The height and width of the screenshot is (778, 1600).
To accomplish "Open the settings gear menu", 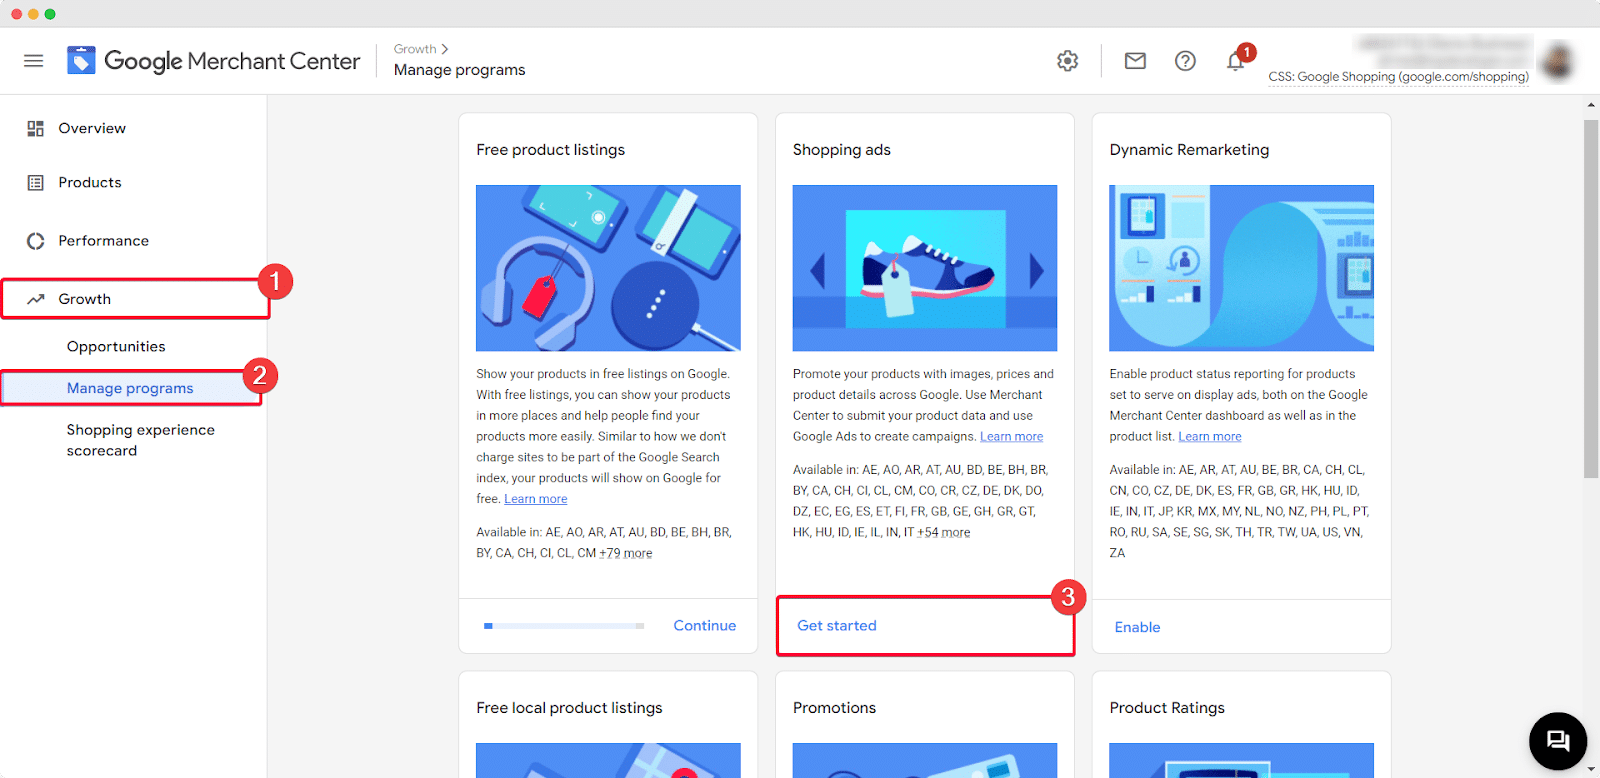I will point(1068,61).
